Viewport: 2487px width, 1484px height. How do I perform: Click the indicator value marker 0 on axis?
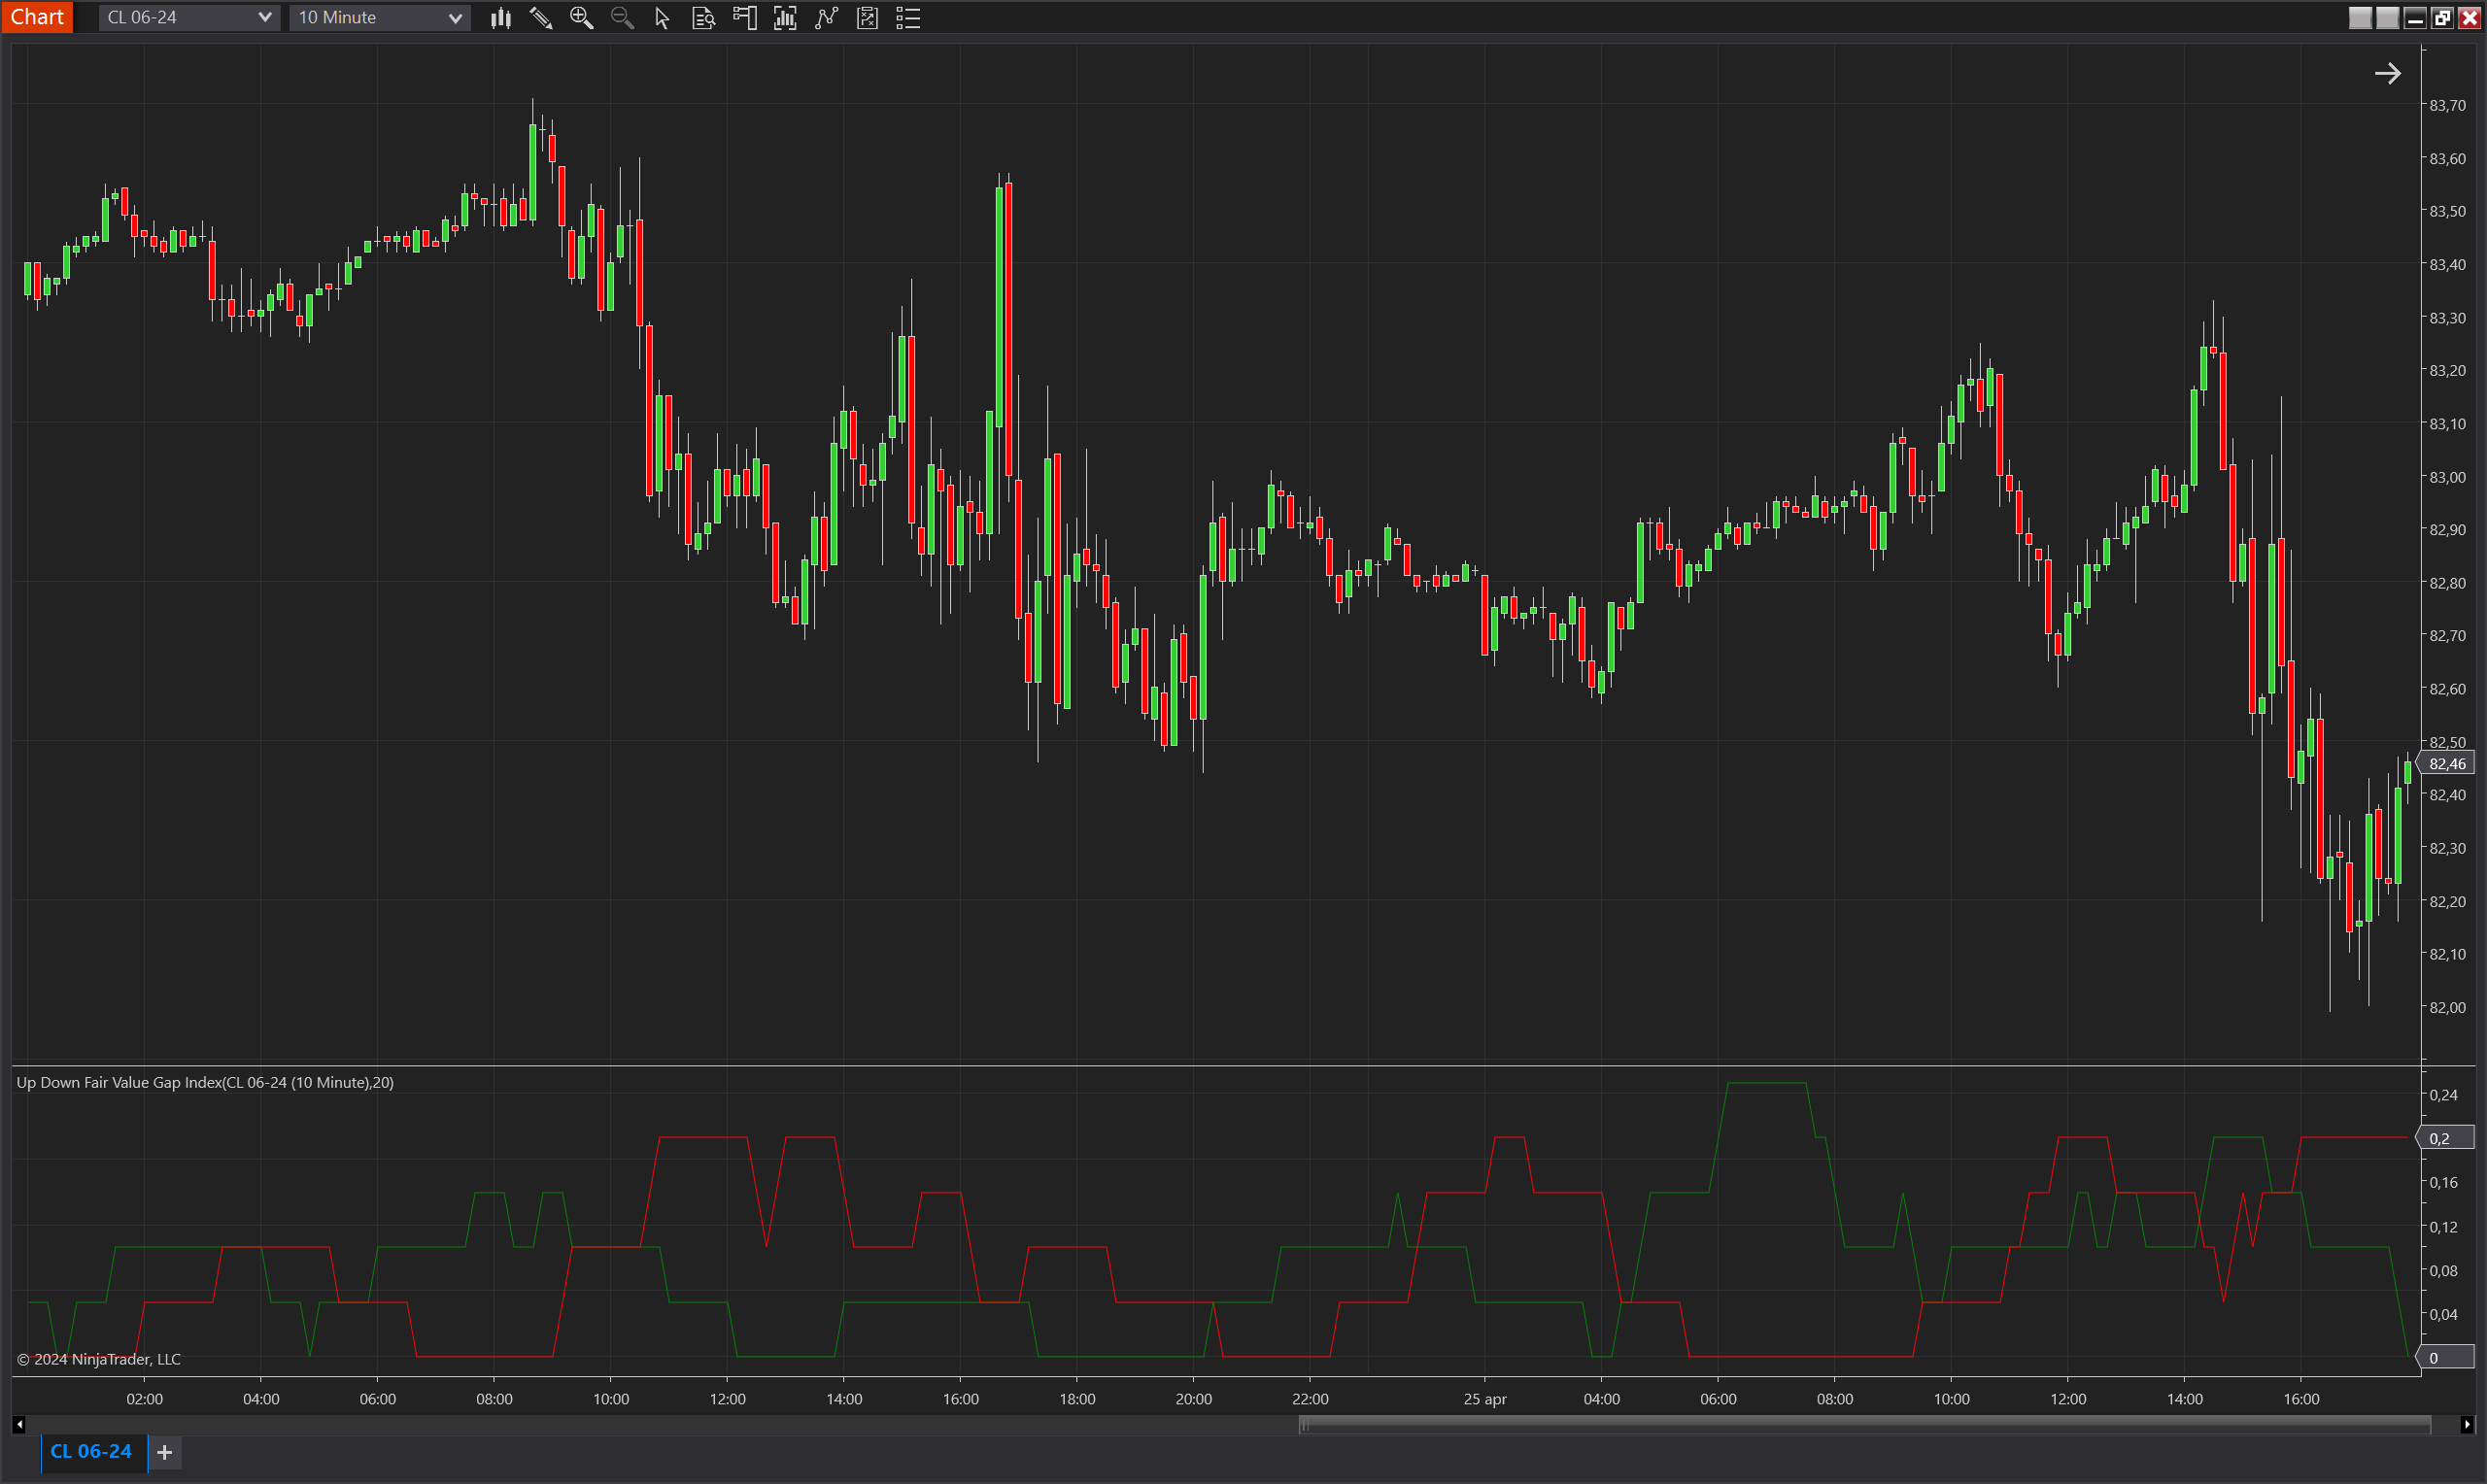pyautogui.click(x=2446, y=1357)
